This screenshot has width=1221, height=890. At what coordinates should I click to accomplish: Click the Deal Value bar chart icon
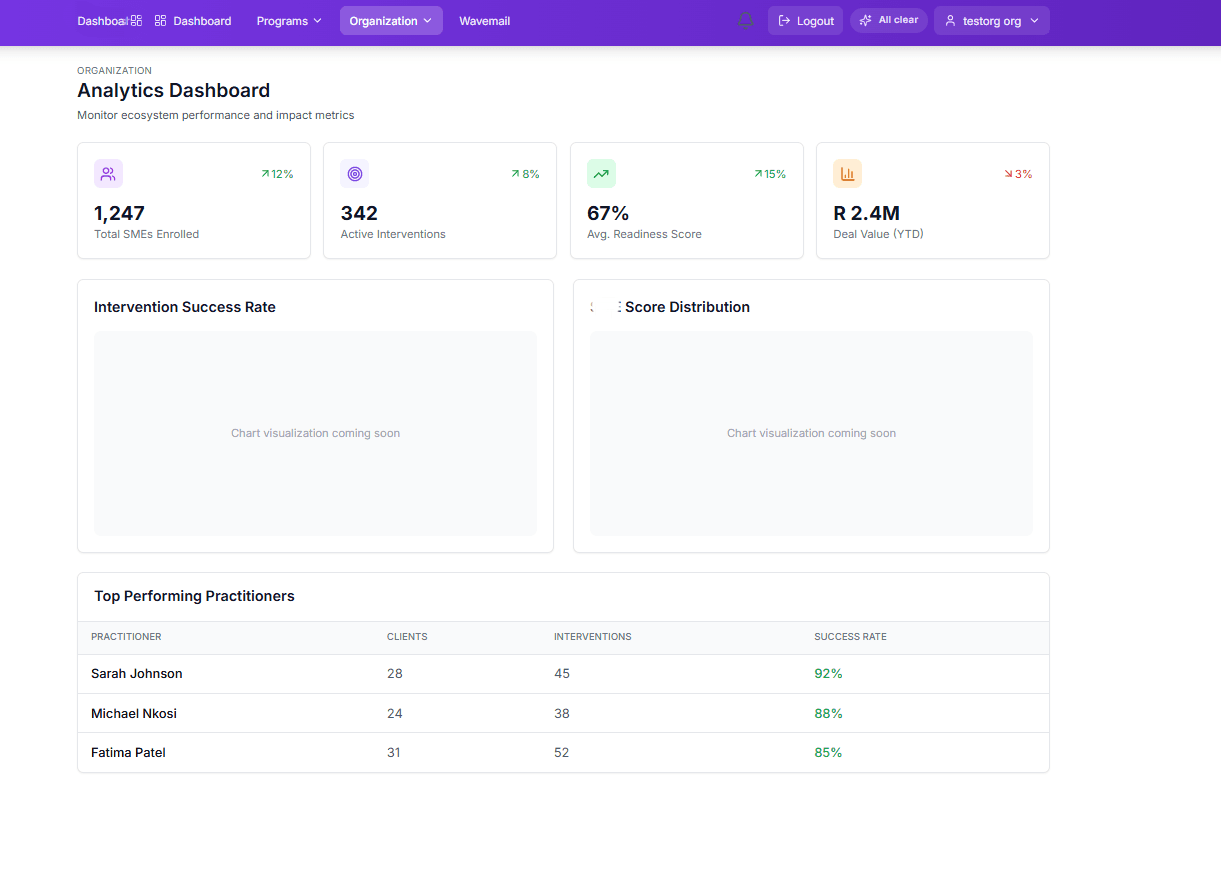tap(847, 173)
